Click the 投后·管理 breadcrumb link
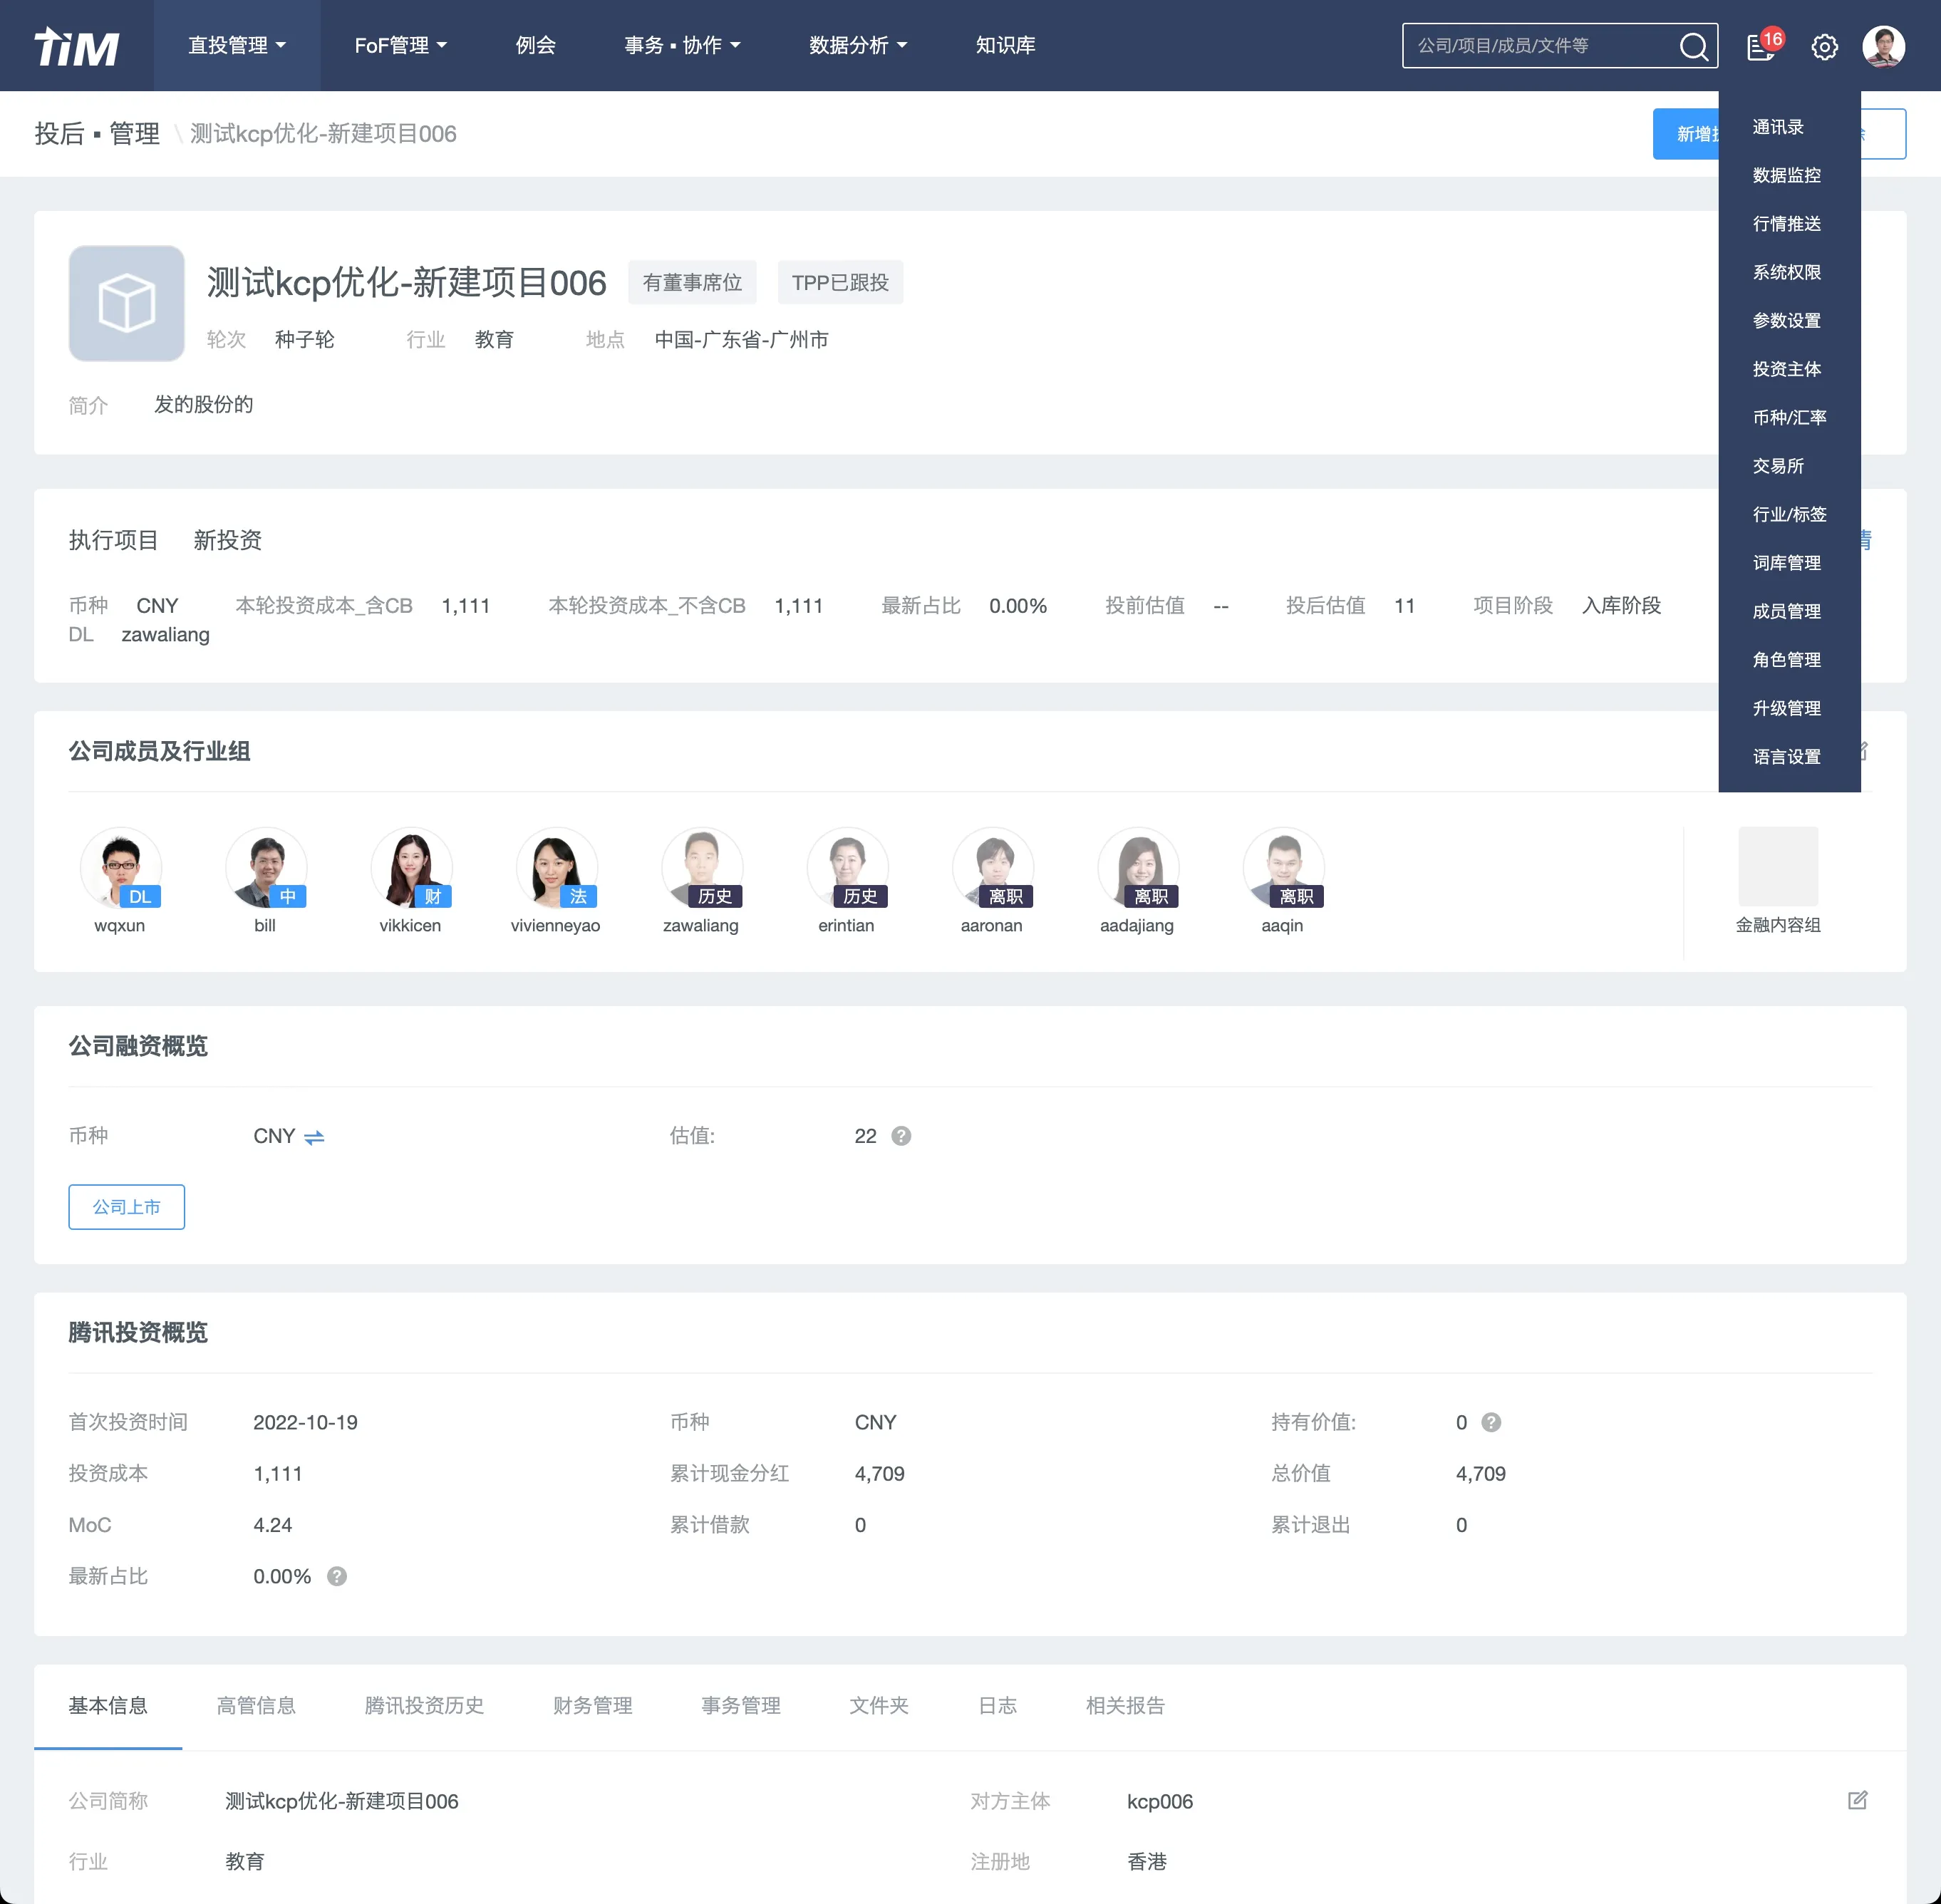1941x1904 pixels. (97, 134)
